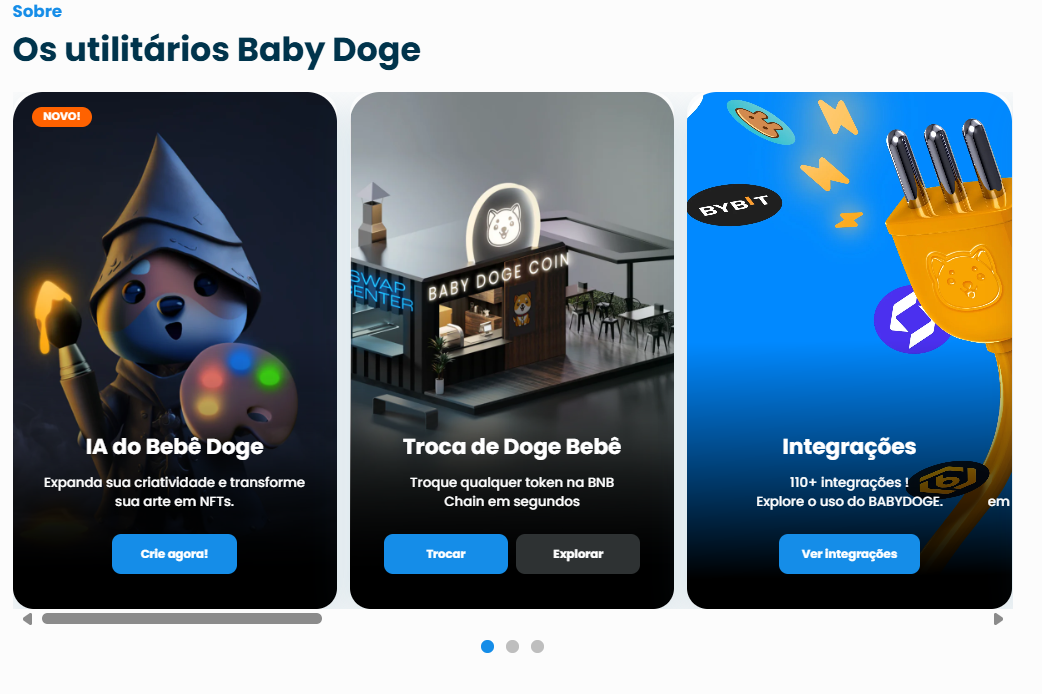The width and height of the screenshot is (1042, 694).
Task: Select the second carousel pagination dot
Action: tap(512, 646)
